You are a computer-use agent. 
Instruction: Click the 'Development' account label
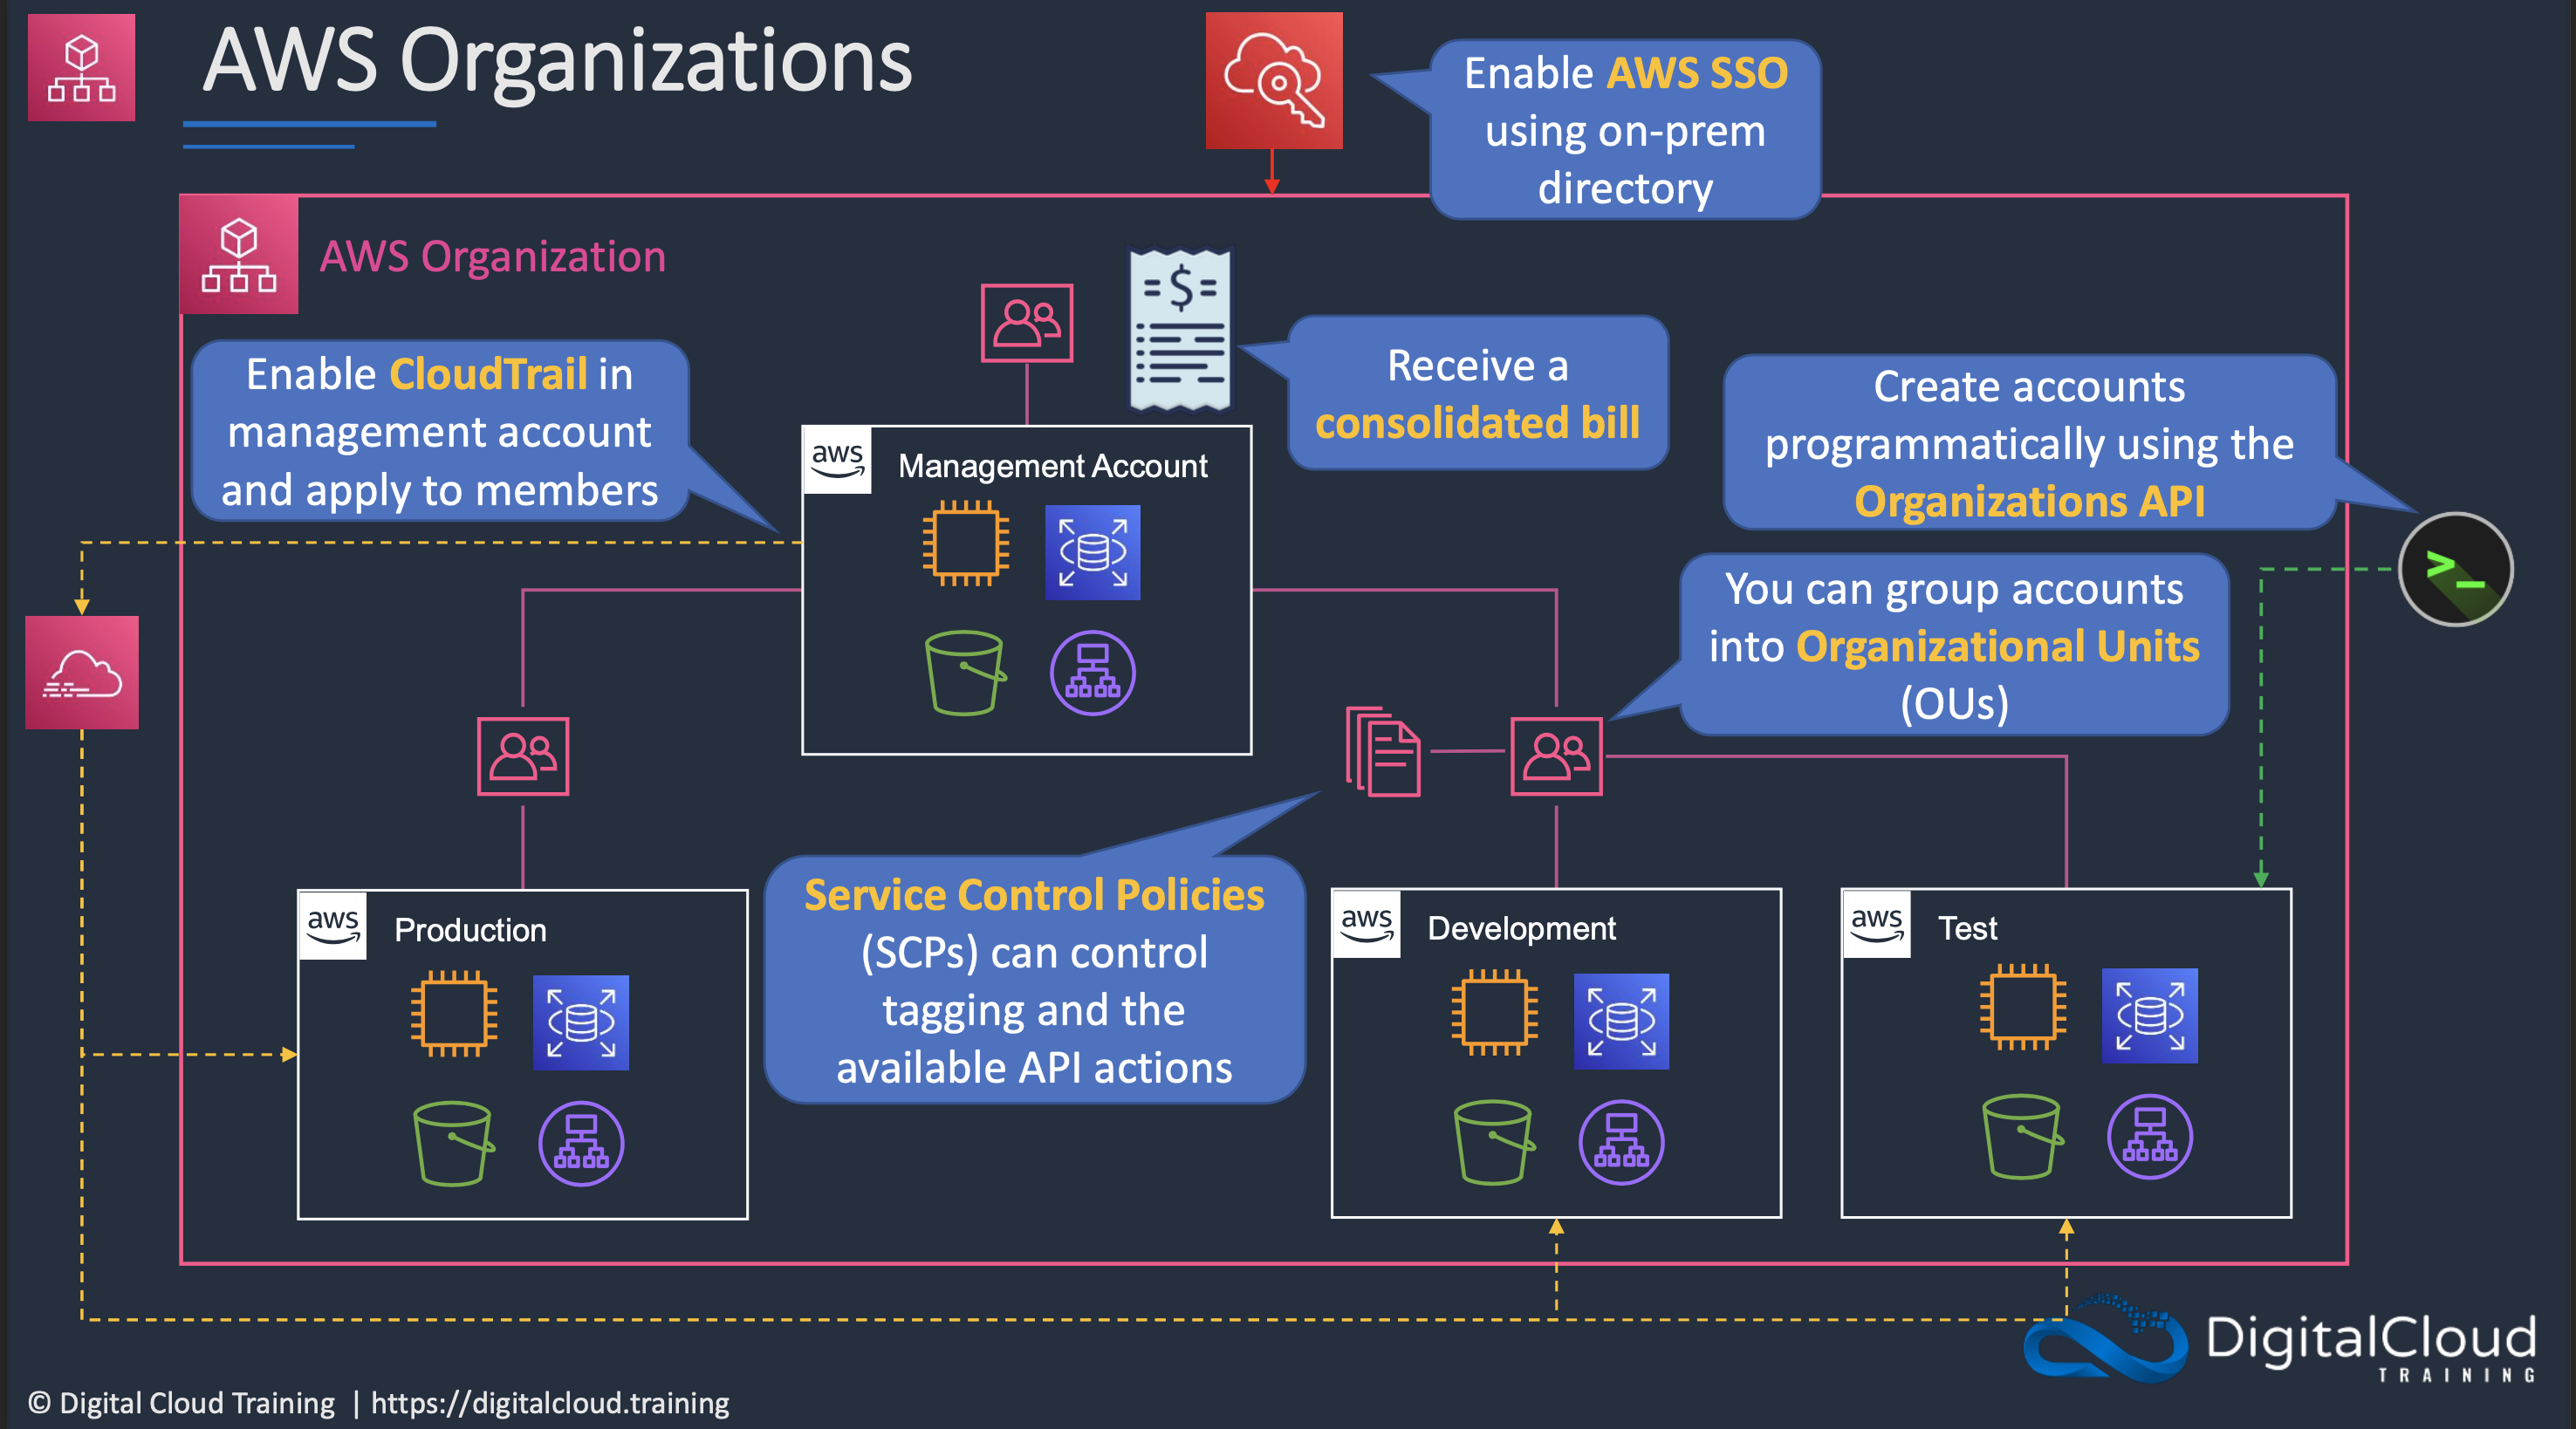coord(1521,928)
